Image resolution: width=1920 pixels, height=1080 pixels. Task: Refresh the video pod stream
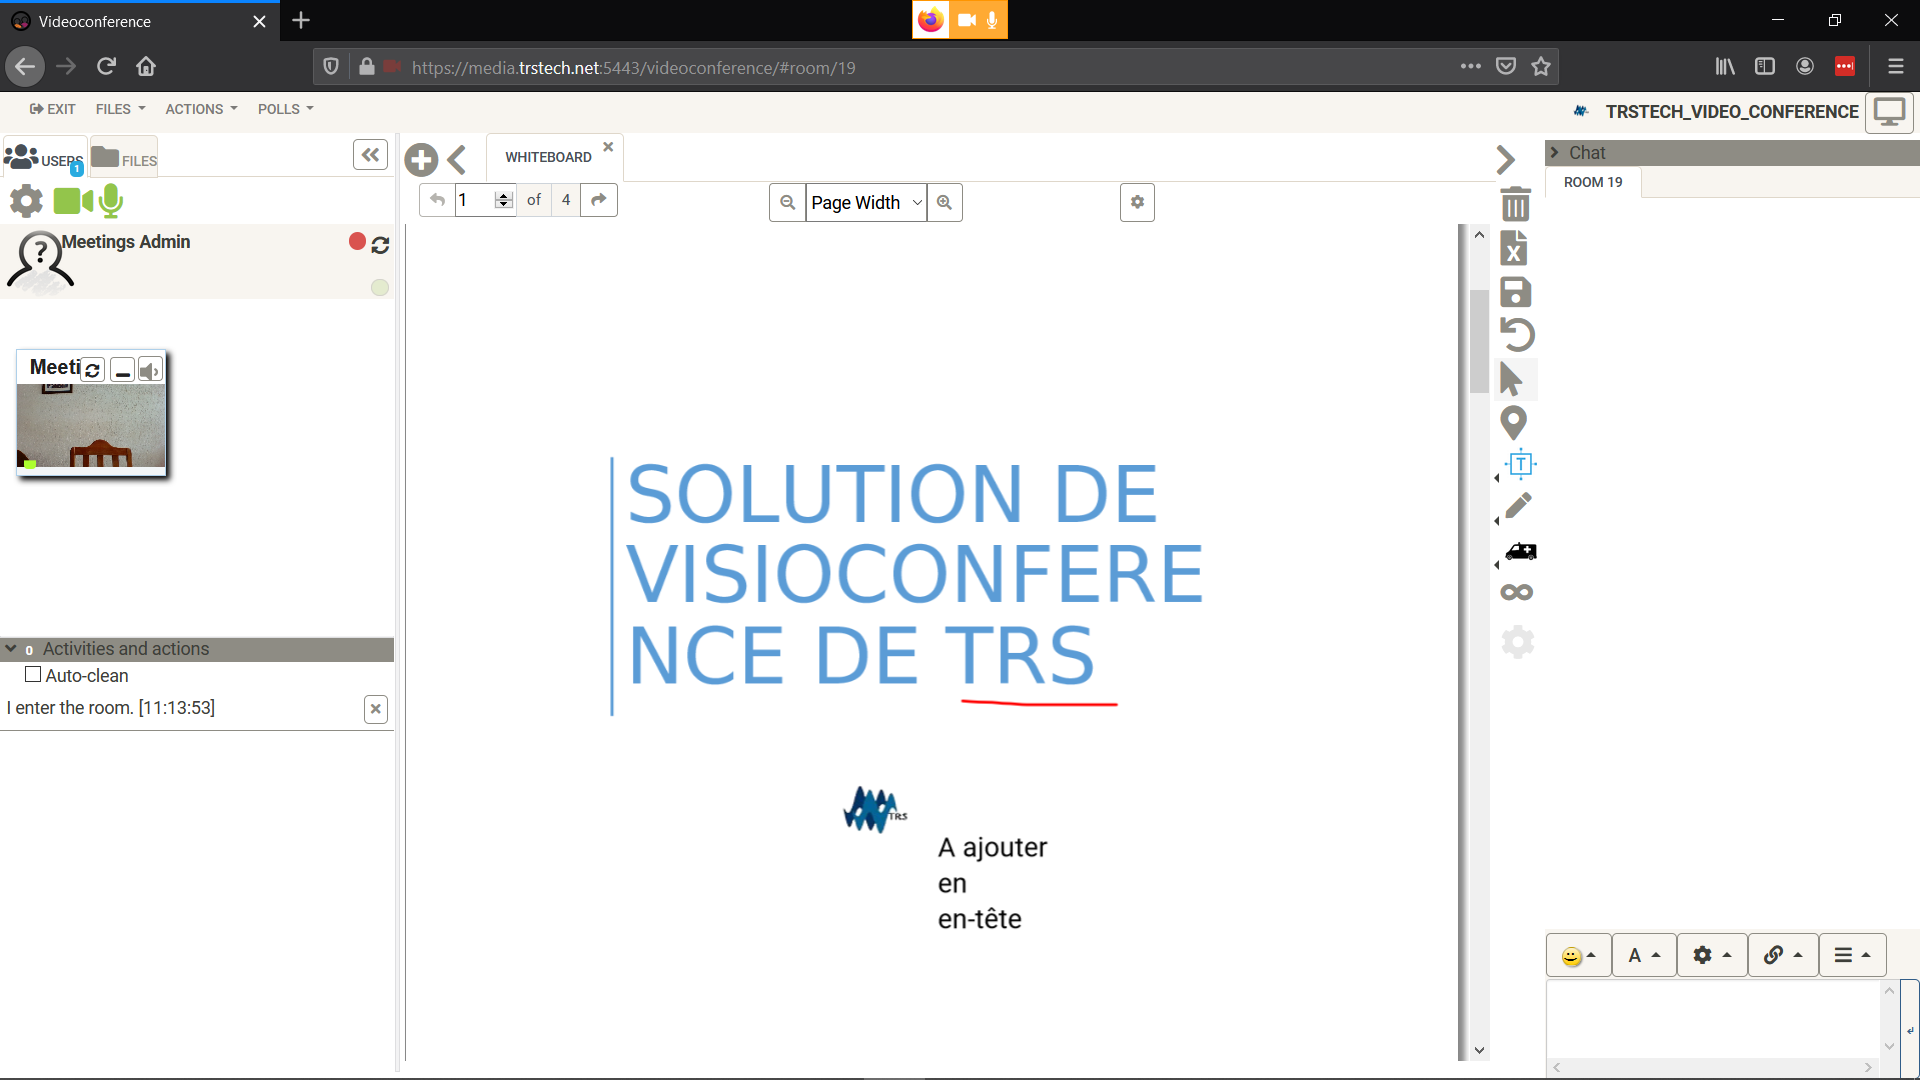92,371
